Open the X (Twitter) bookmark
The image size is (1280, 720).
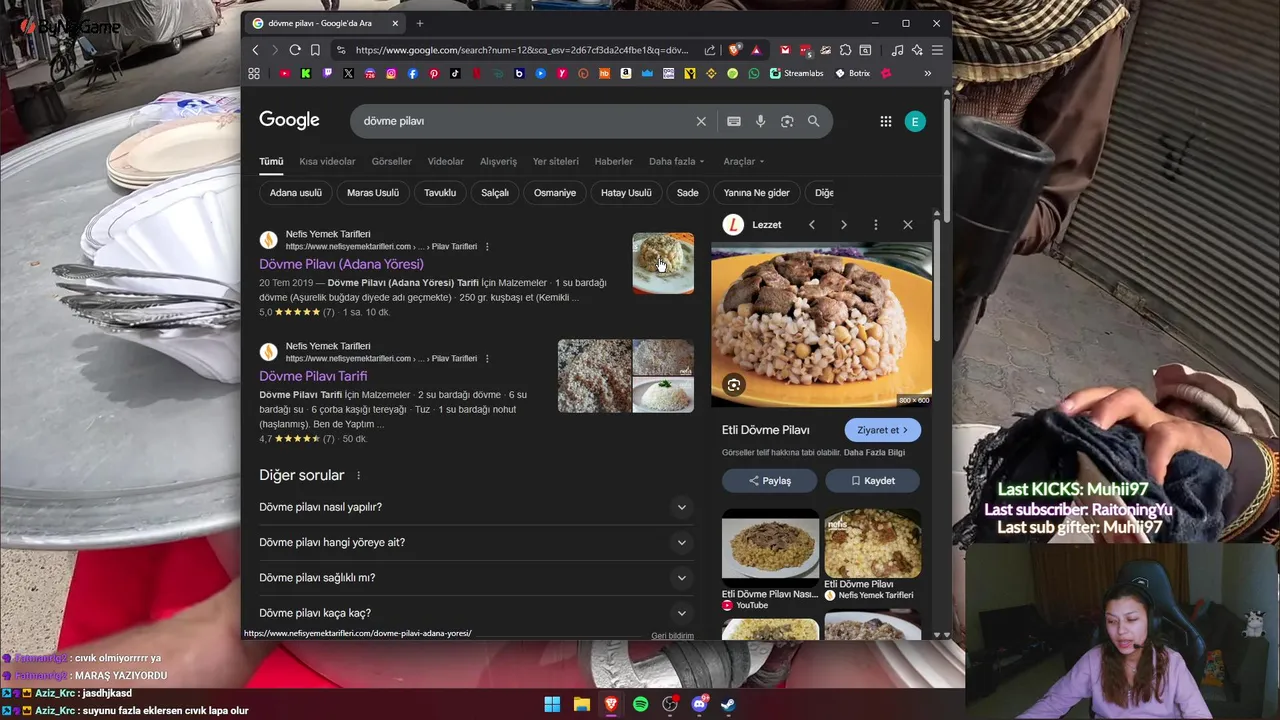[x=348, y=73]
